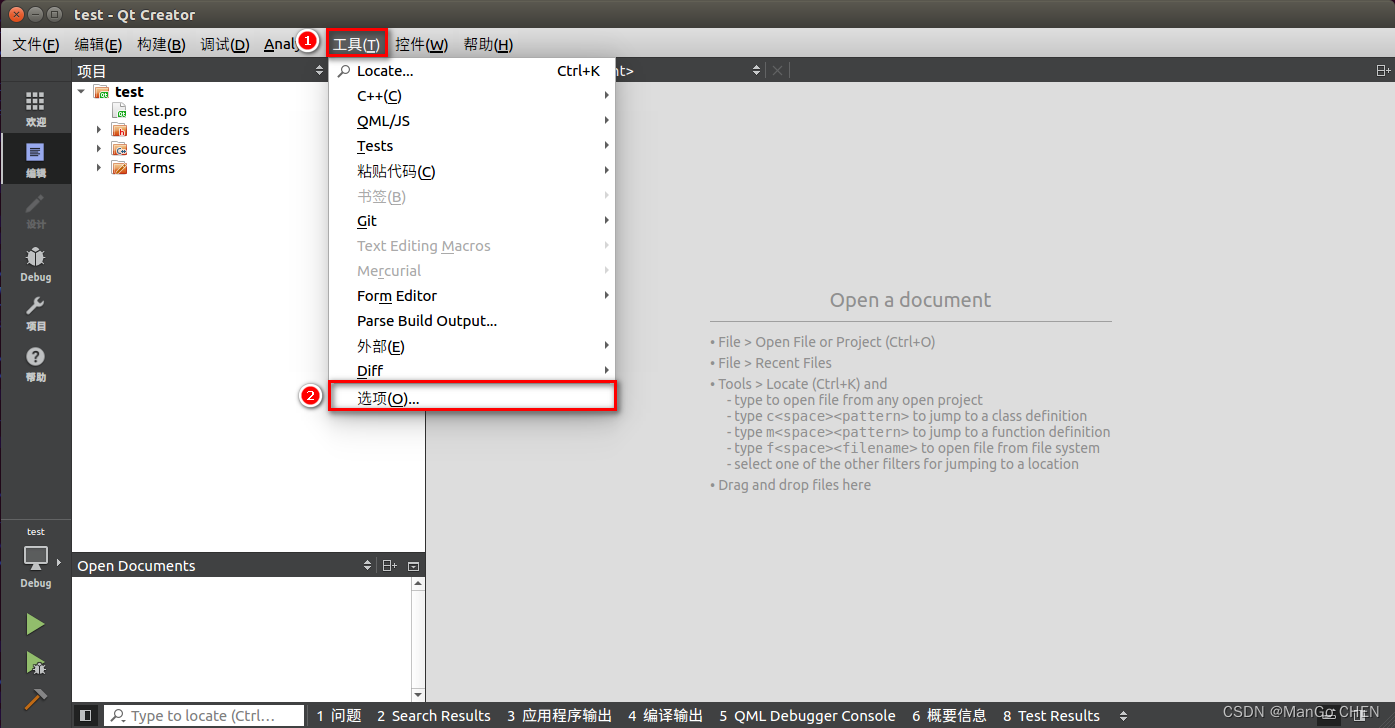The height and width of the screenshot is (728, 1395).
Task: Expand the Headers folder in project tree
Action: [x=99, y=129]
